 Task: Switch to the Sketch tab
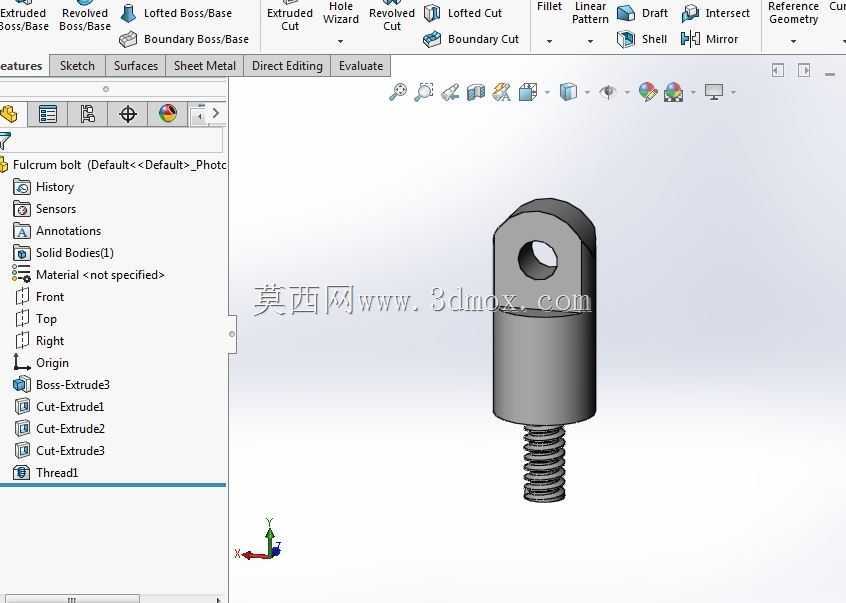pyautogui.click(x=77, y=66)
